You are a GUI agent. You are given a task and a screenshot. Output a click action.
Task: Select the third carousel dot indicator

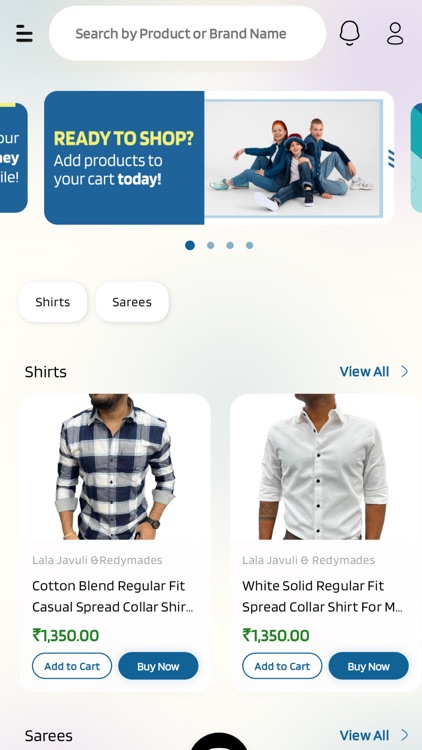click(x=230, y=245)
